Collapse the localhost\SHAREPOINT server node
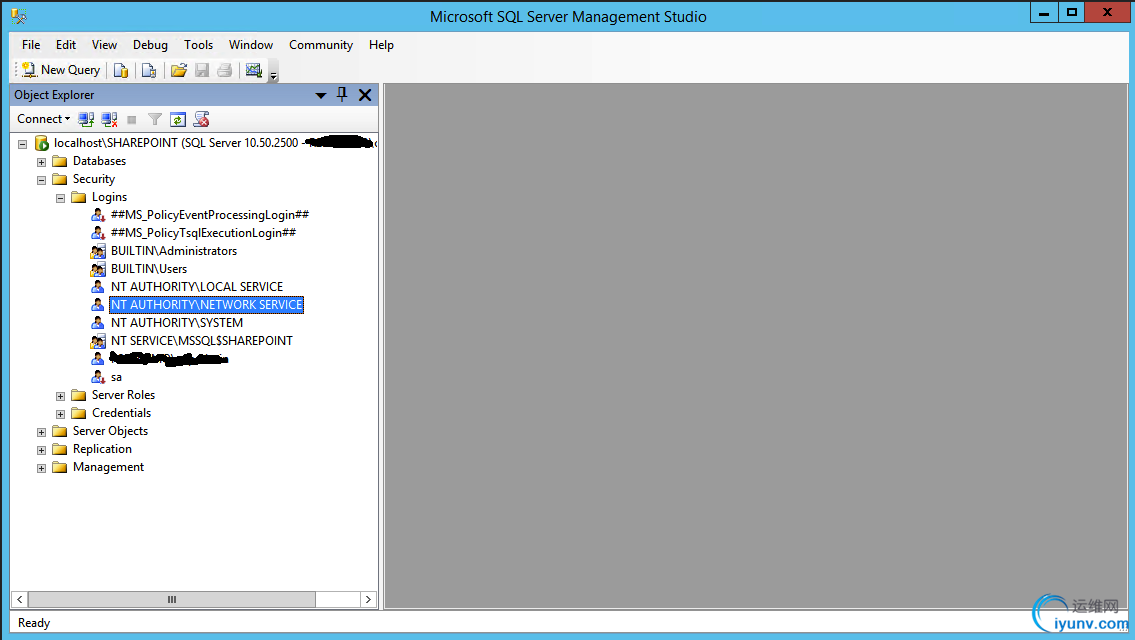 coord(22,143)
